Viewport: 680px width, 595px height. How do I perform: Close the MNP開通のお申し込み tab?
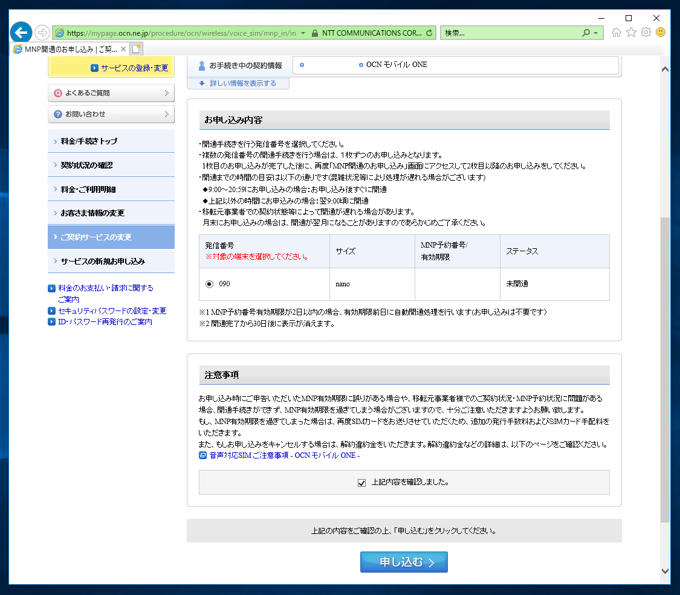pyautogui.click(x=123, y=49)
